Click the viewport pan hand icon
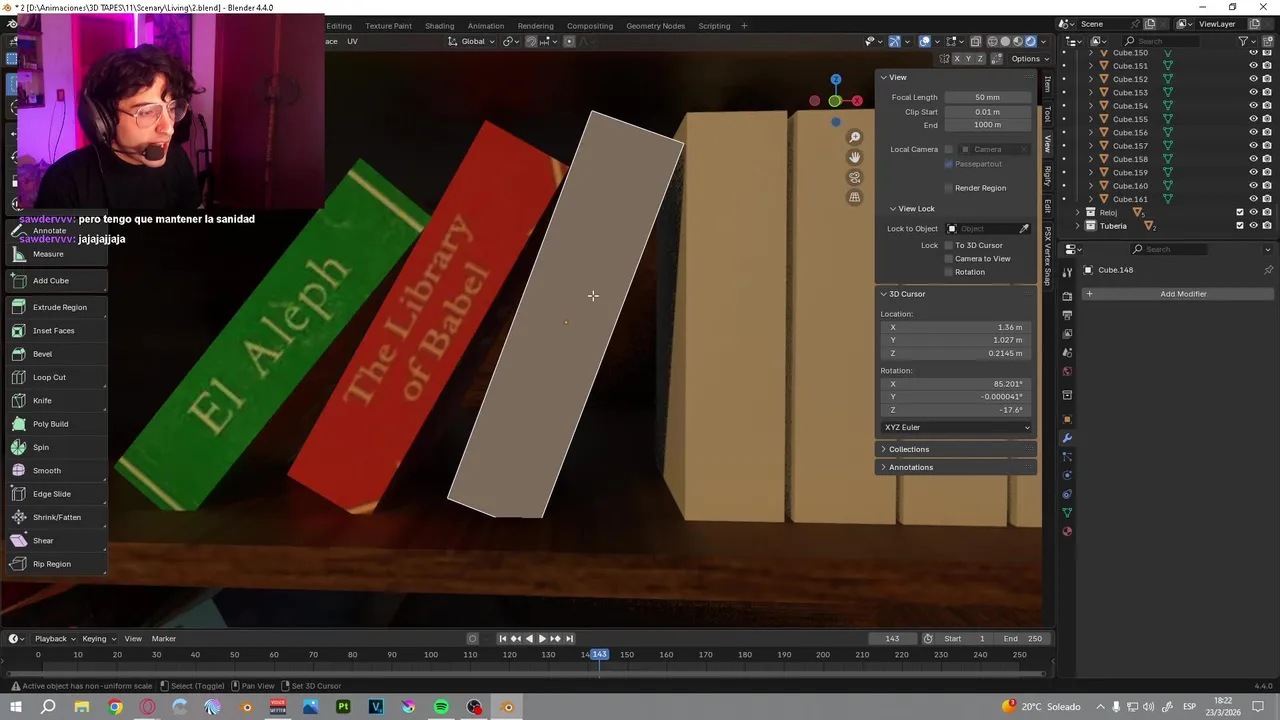This screenshot has width=1280, height=720. pyautogui.click(x=855, y=157)
